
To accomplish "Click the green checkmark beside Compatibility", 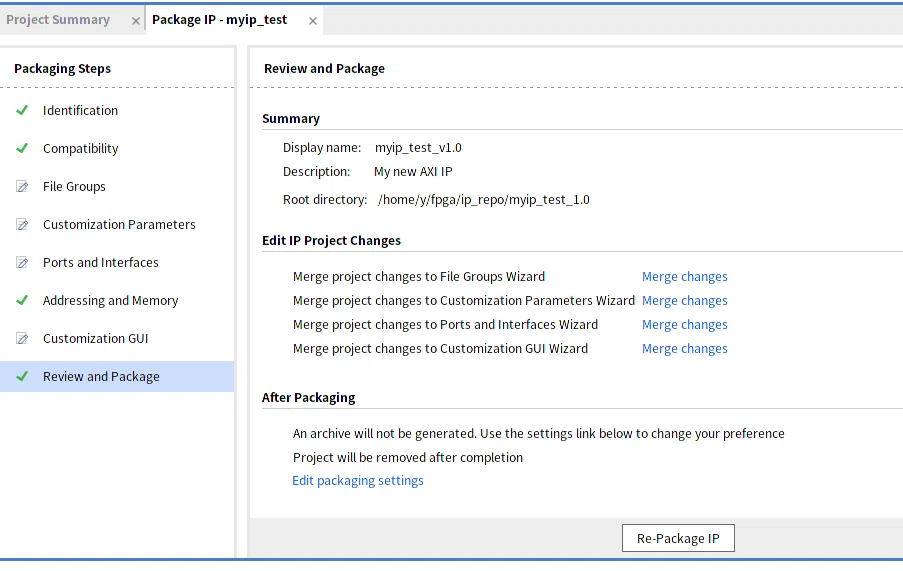I will pos(22,148).
